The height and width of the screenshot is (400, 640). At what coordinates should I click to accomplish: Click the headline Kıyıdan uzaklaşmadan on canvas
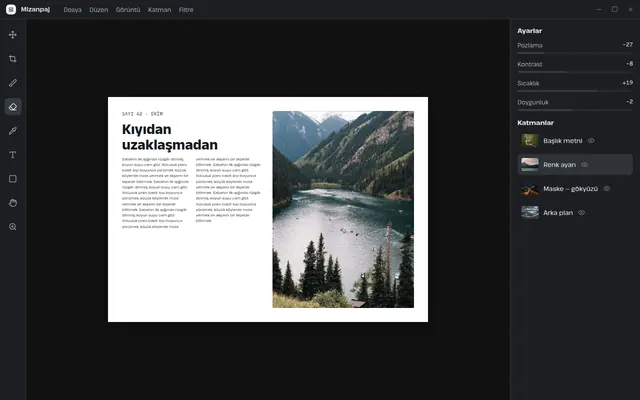point(170,137)
